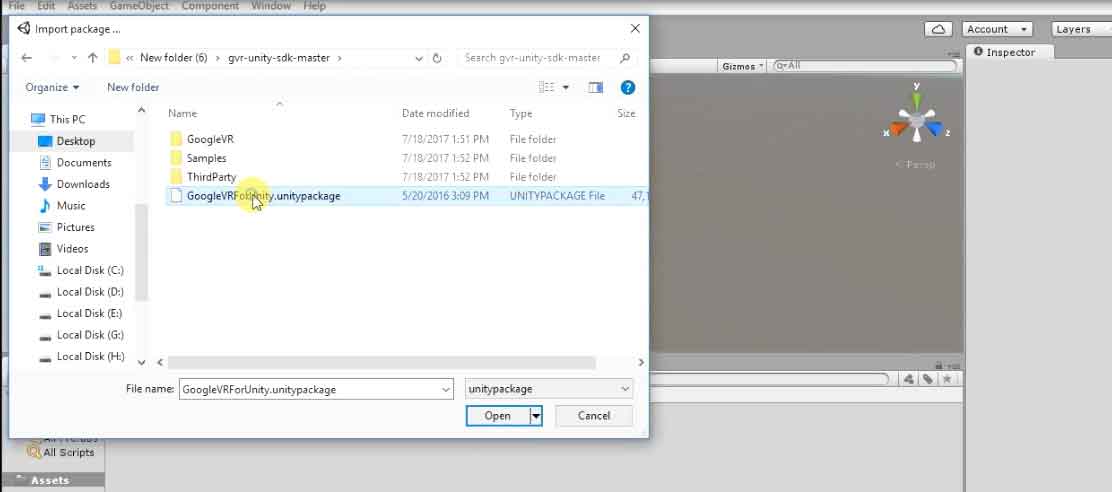Create a New folder
This screenshot has height=492, width=1112.
point(133,87)
